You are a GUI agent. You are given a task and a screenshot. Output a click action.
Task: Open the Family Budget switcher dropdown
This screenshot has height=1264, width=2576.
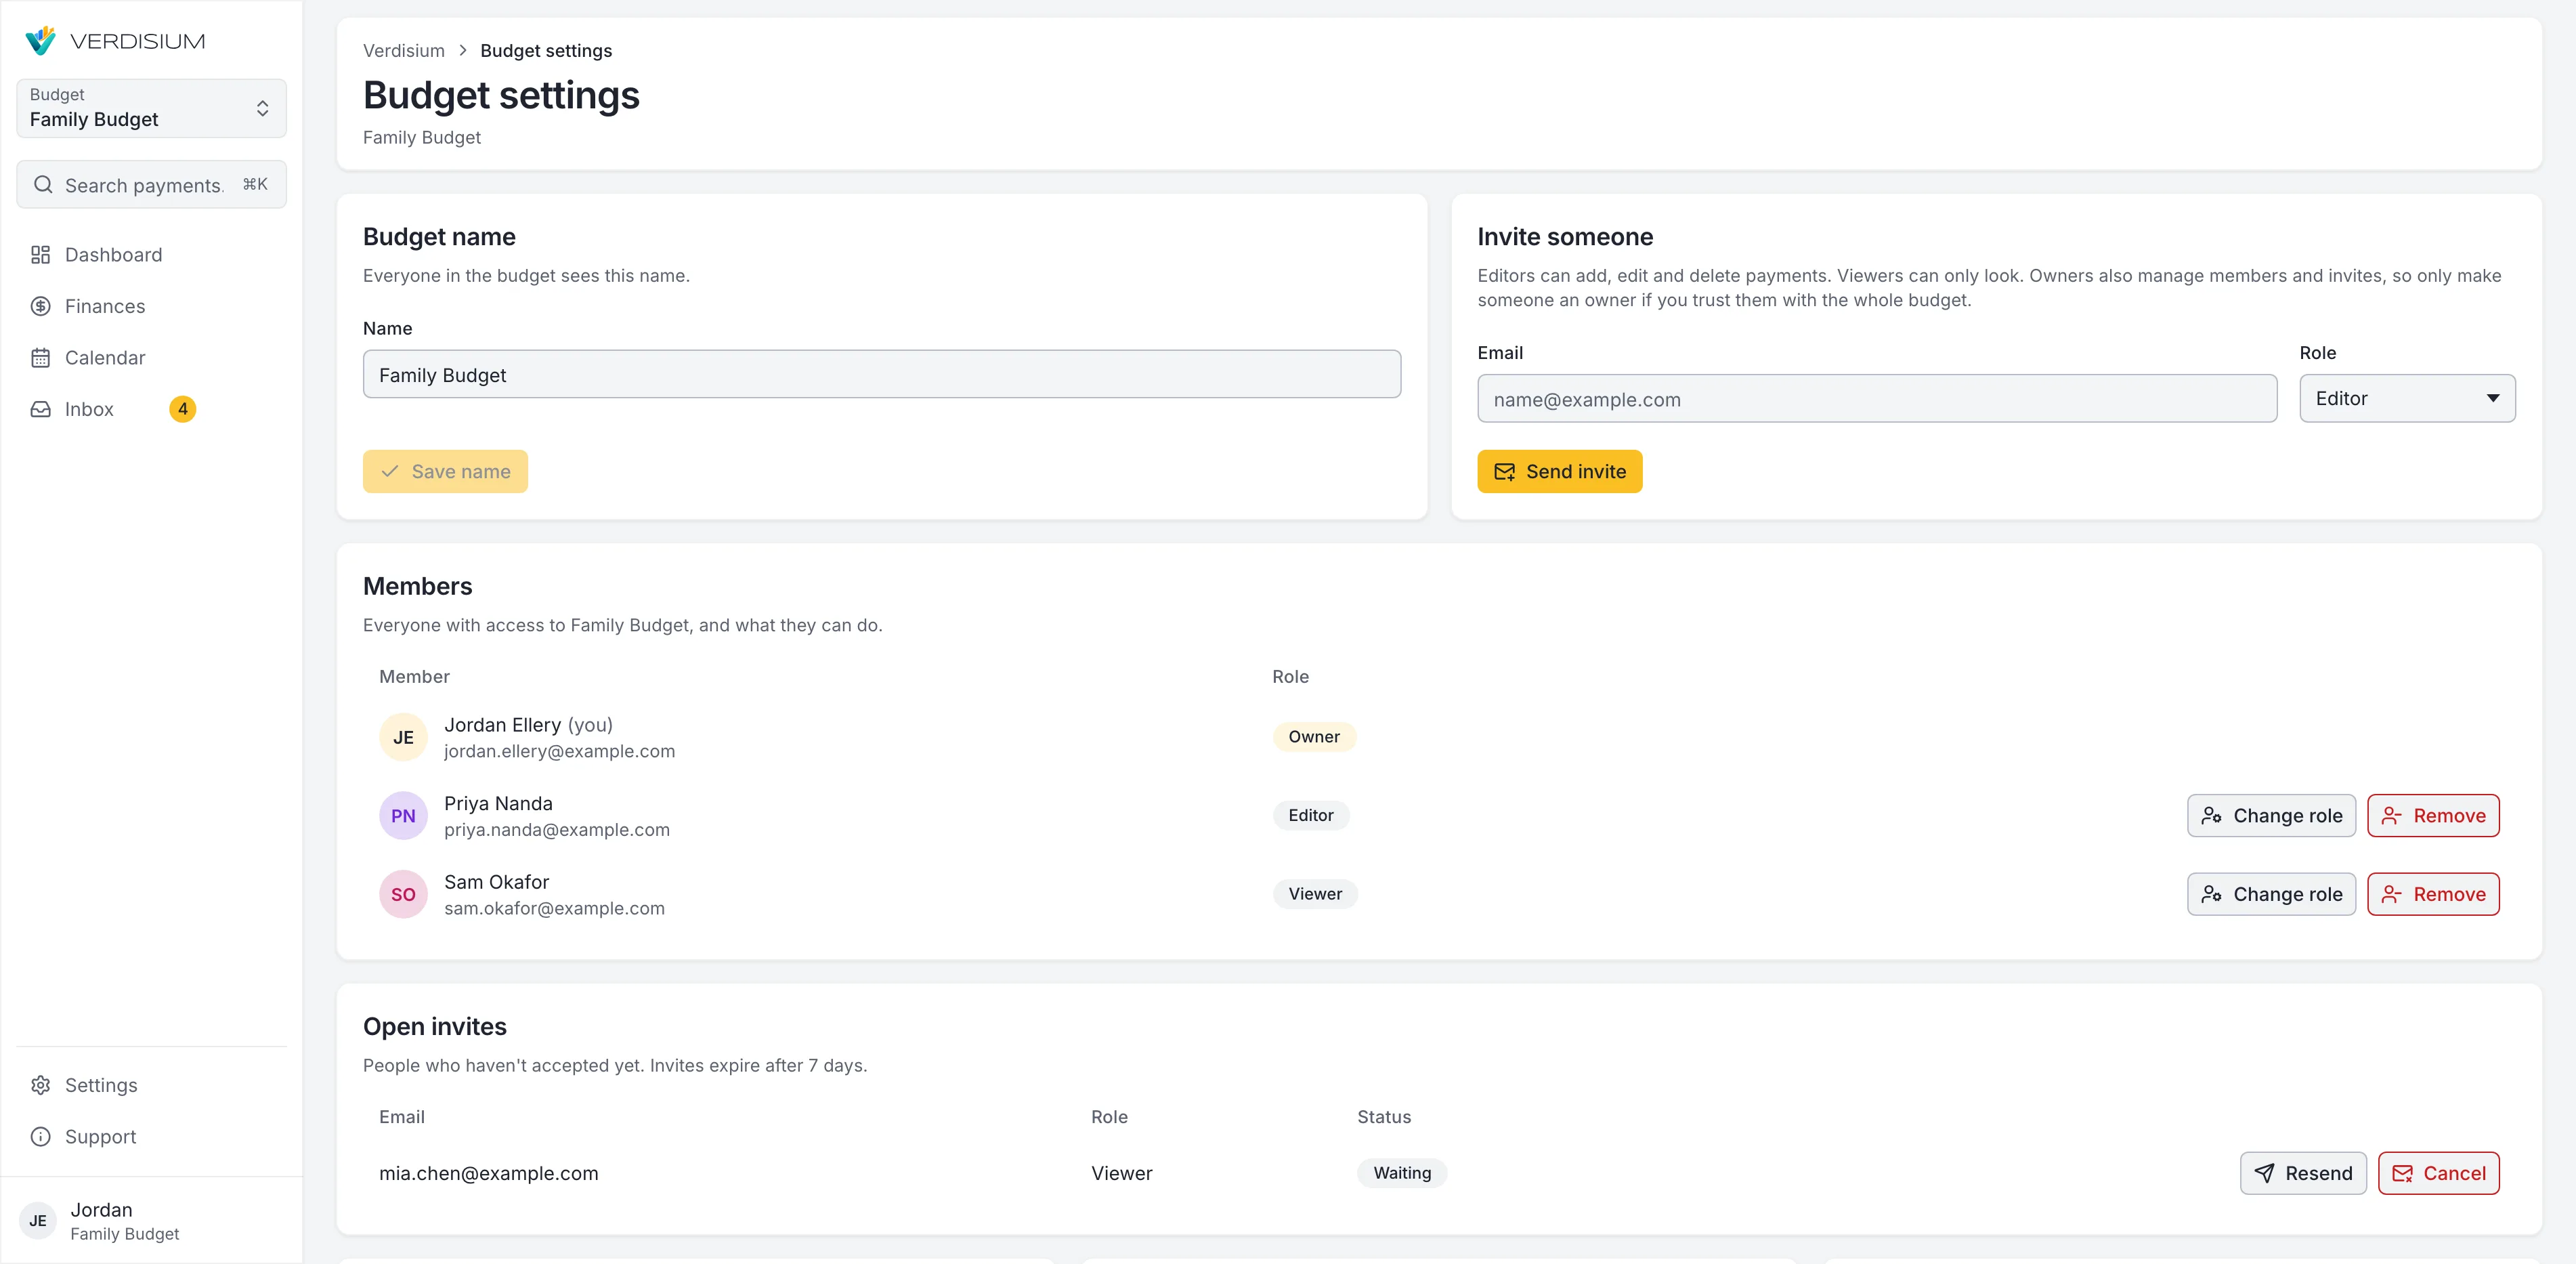(x=151, y=108)
